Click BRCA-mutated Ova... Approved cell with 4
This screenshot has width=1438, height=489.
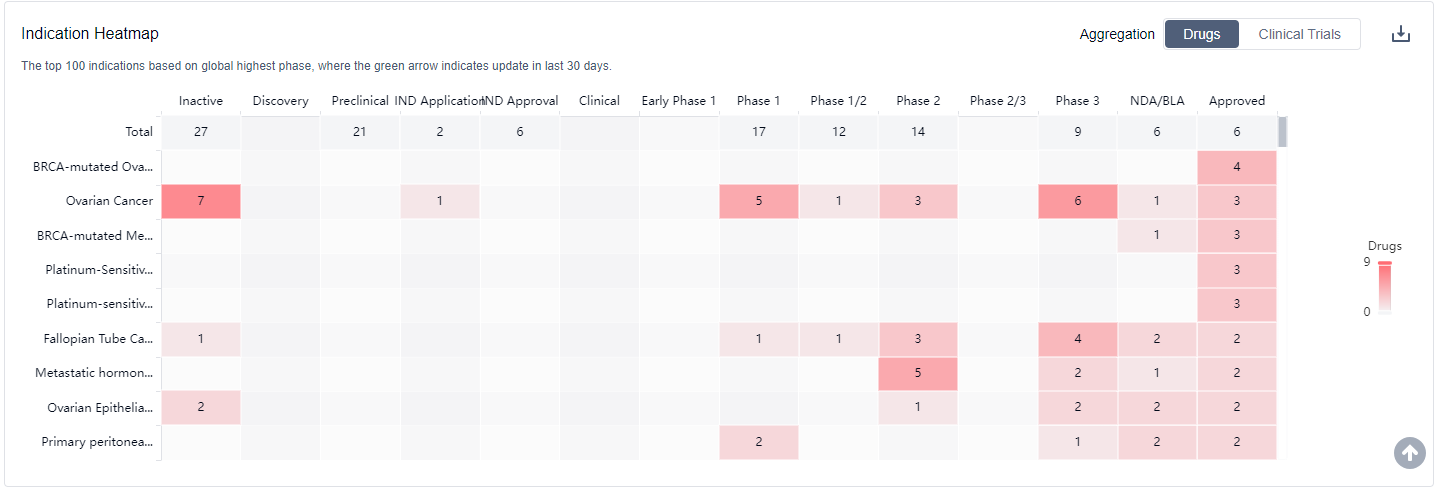1237,167
